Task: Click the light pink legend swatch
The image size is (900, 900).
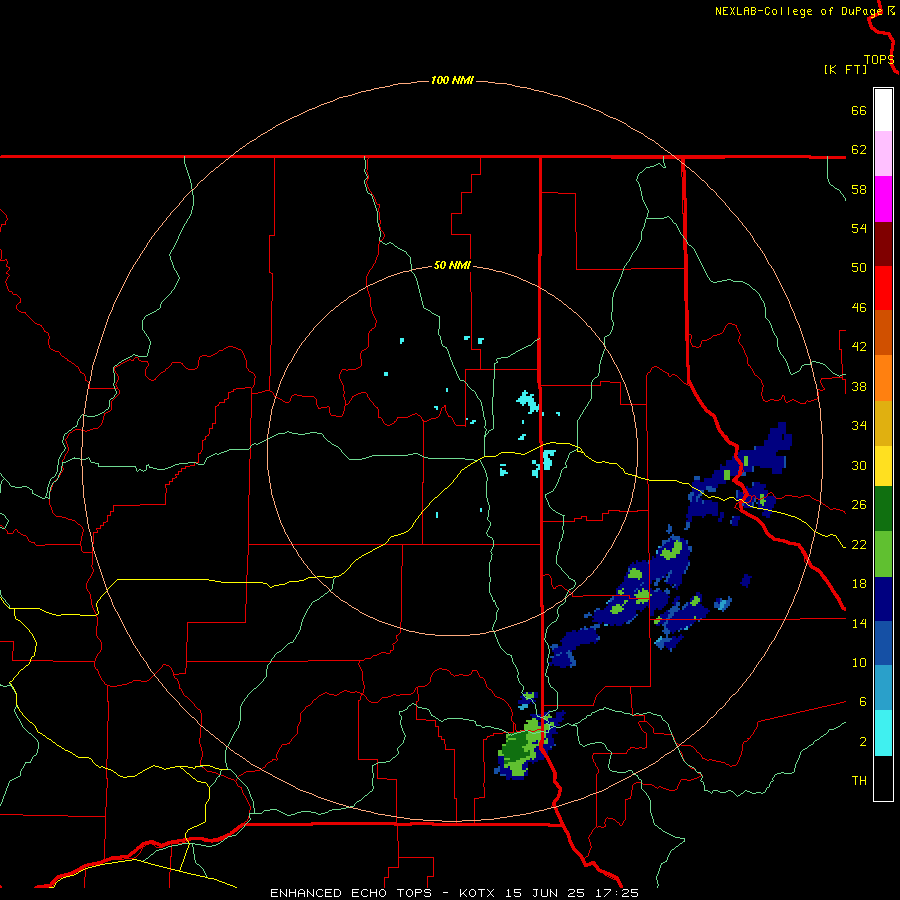Action: (x=883, y=153)
